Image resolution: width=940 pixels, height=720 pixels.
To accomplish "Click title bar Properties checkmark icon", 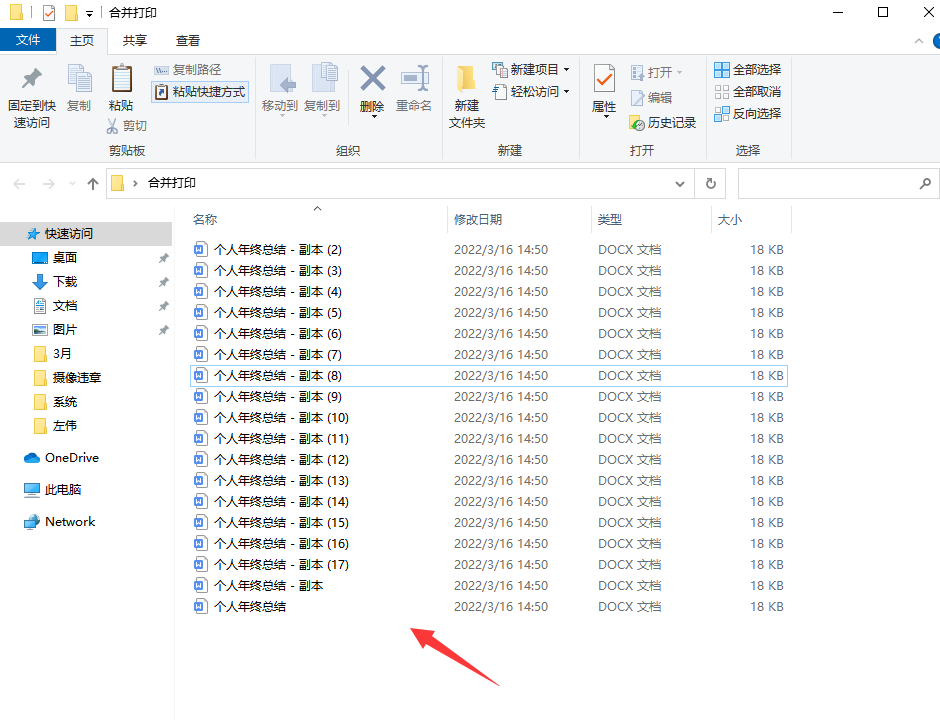I will [49, 13].
